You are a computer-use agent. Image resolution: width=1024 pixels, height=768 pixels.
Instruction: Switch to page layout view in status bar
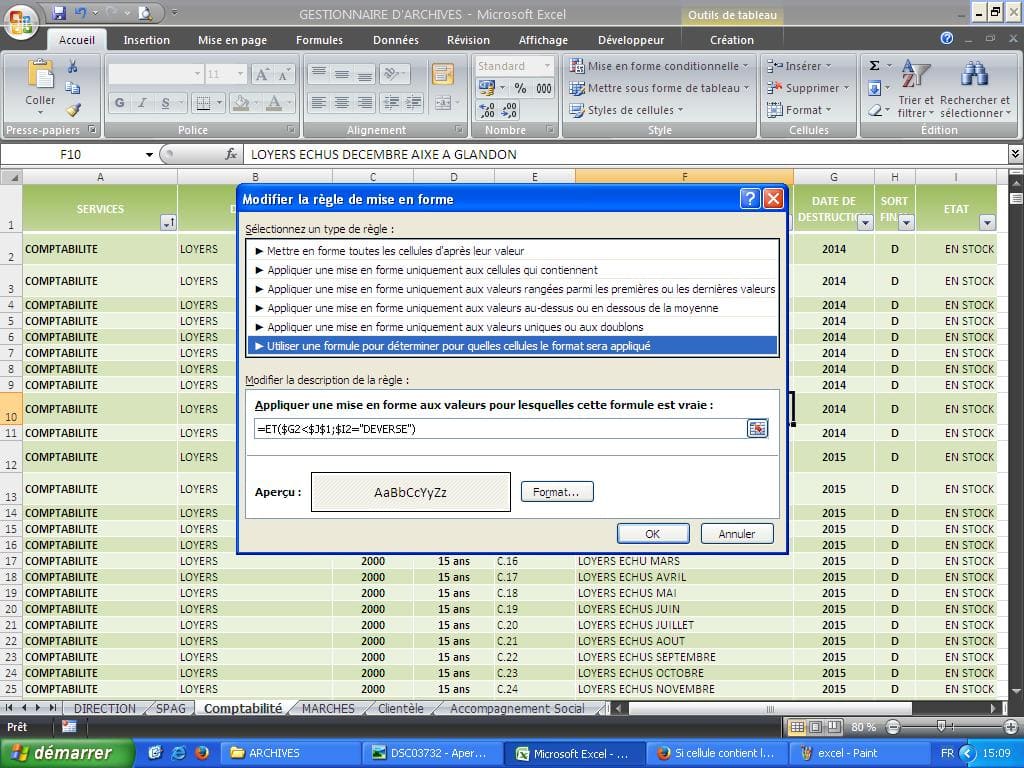813,727
